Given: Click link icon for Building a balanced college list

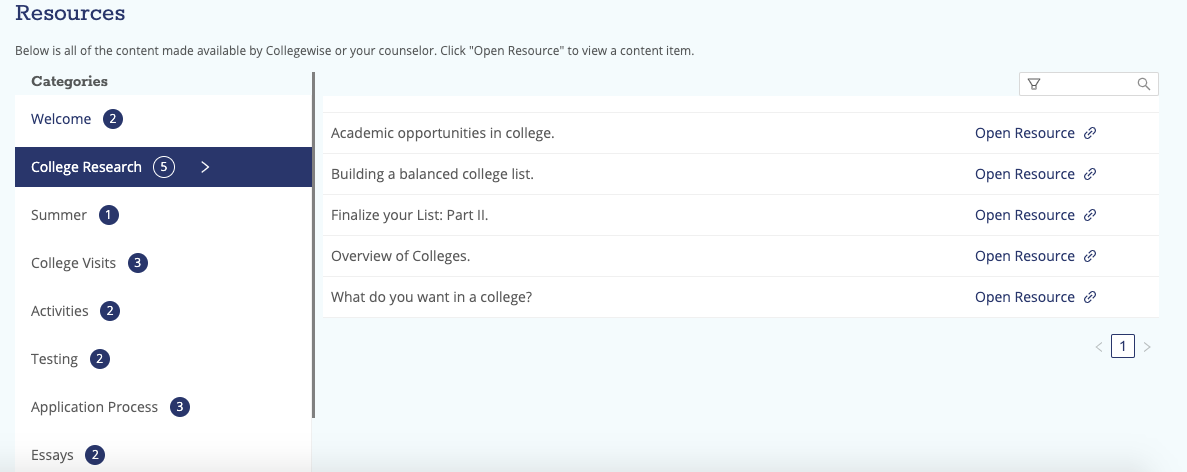Looking at the screenshot, I should click(x=1090, y=174).
